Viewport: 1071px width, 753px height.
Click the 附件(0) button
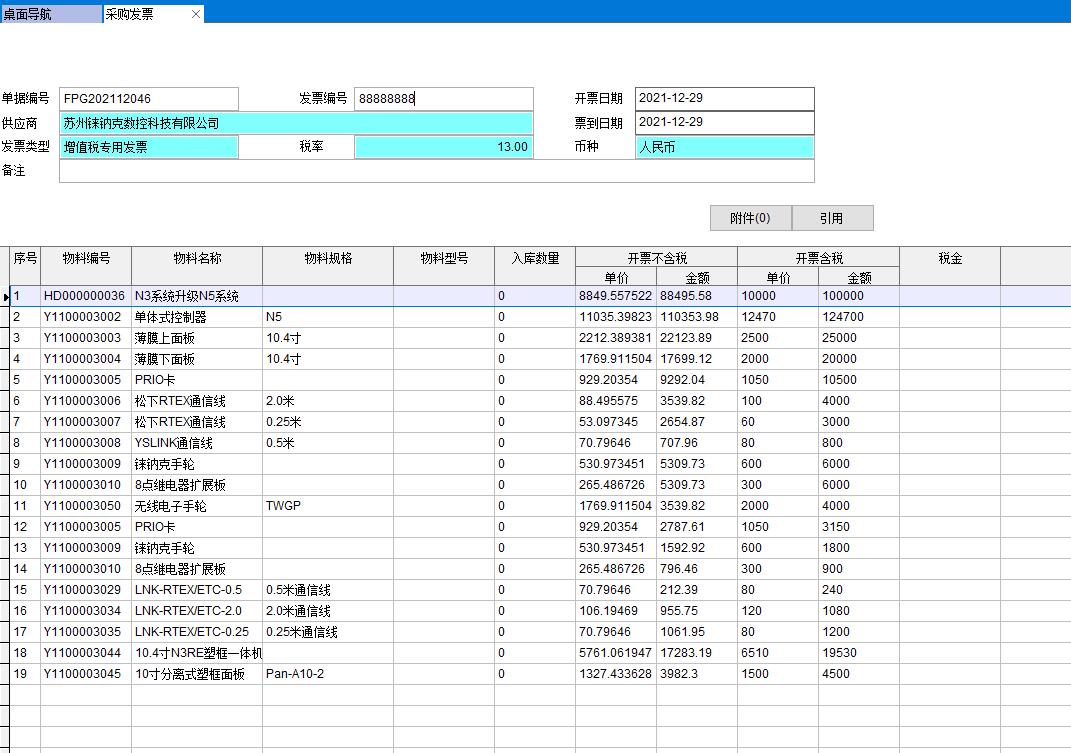click(750, 218)
